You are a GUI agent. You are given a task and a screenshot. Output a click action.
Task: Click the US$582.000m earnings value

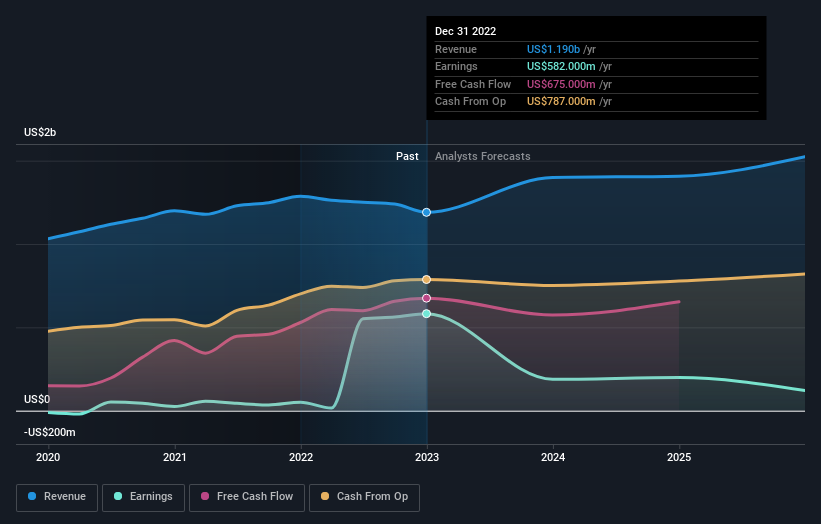click(x=561, y=66)
